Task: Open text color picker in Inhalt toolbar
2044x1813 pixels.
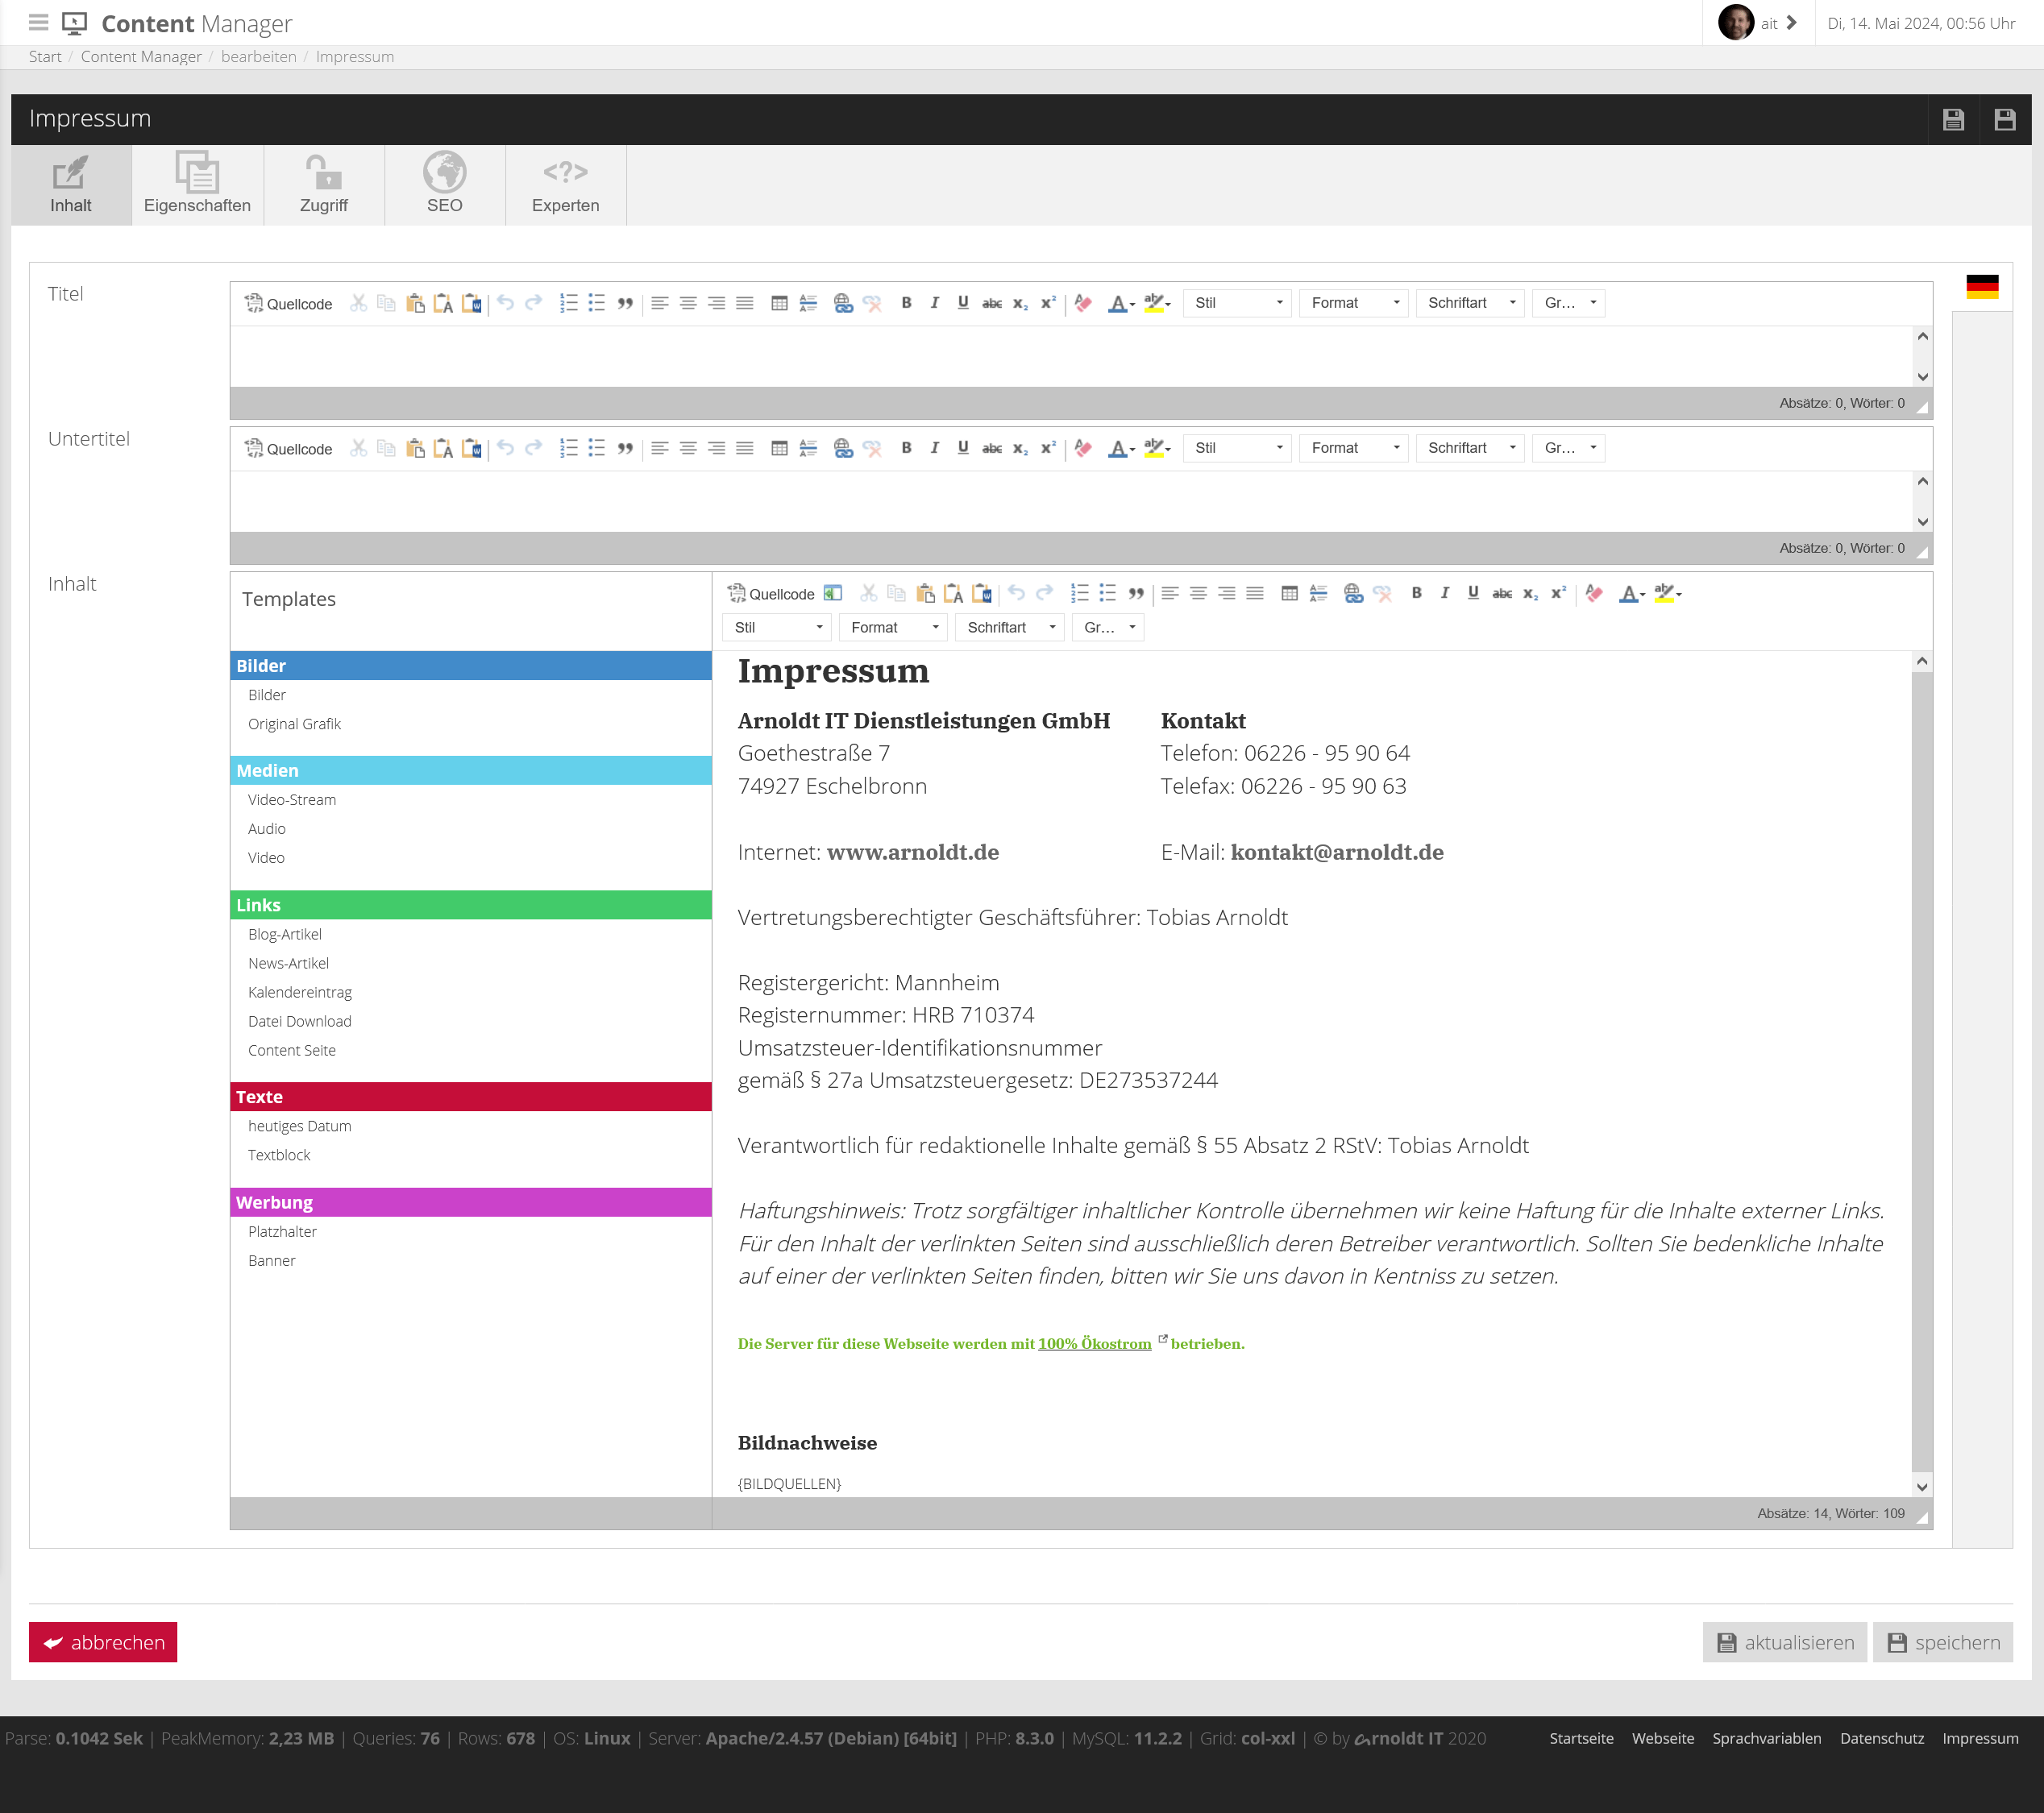Action: point(1632,593)
